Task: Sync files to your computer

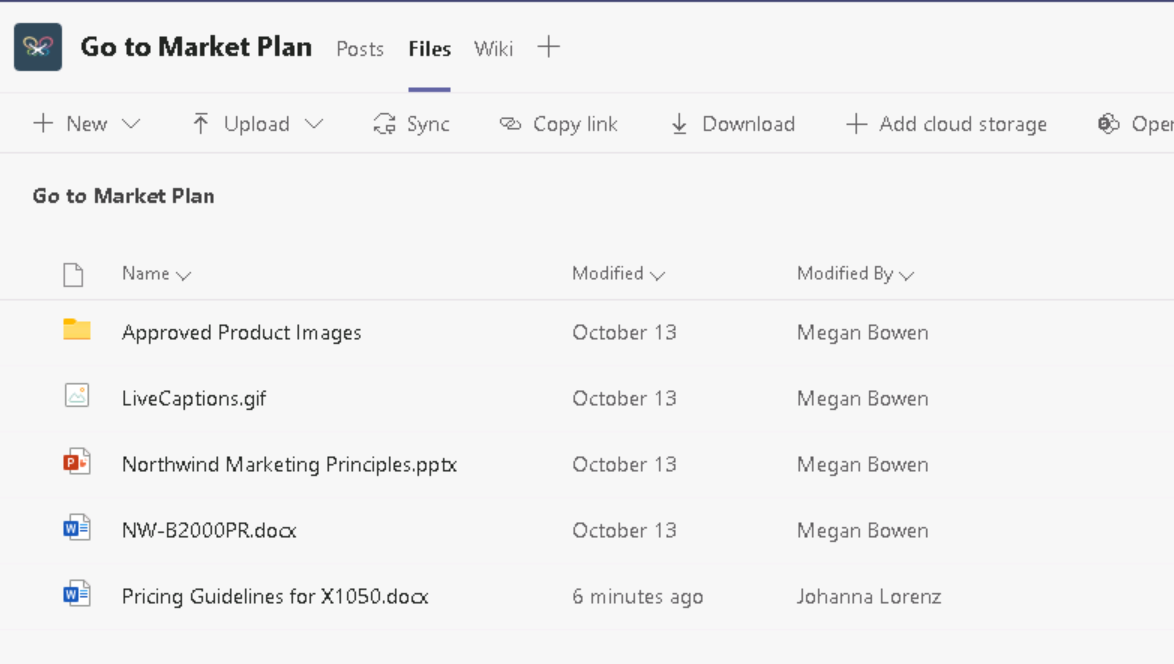Action: [411, 124]
